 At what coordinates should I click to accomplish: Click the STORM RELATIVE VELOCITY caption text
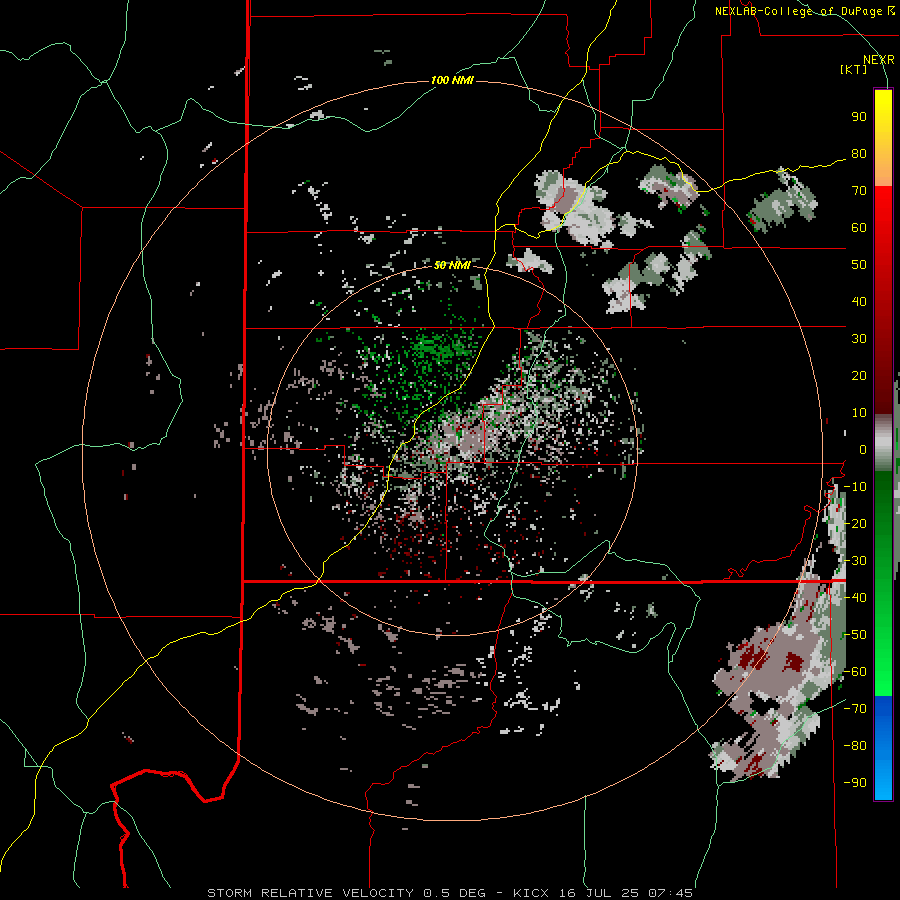tap(310, 893)
